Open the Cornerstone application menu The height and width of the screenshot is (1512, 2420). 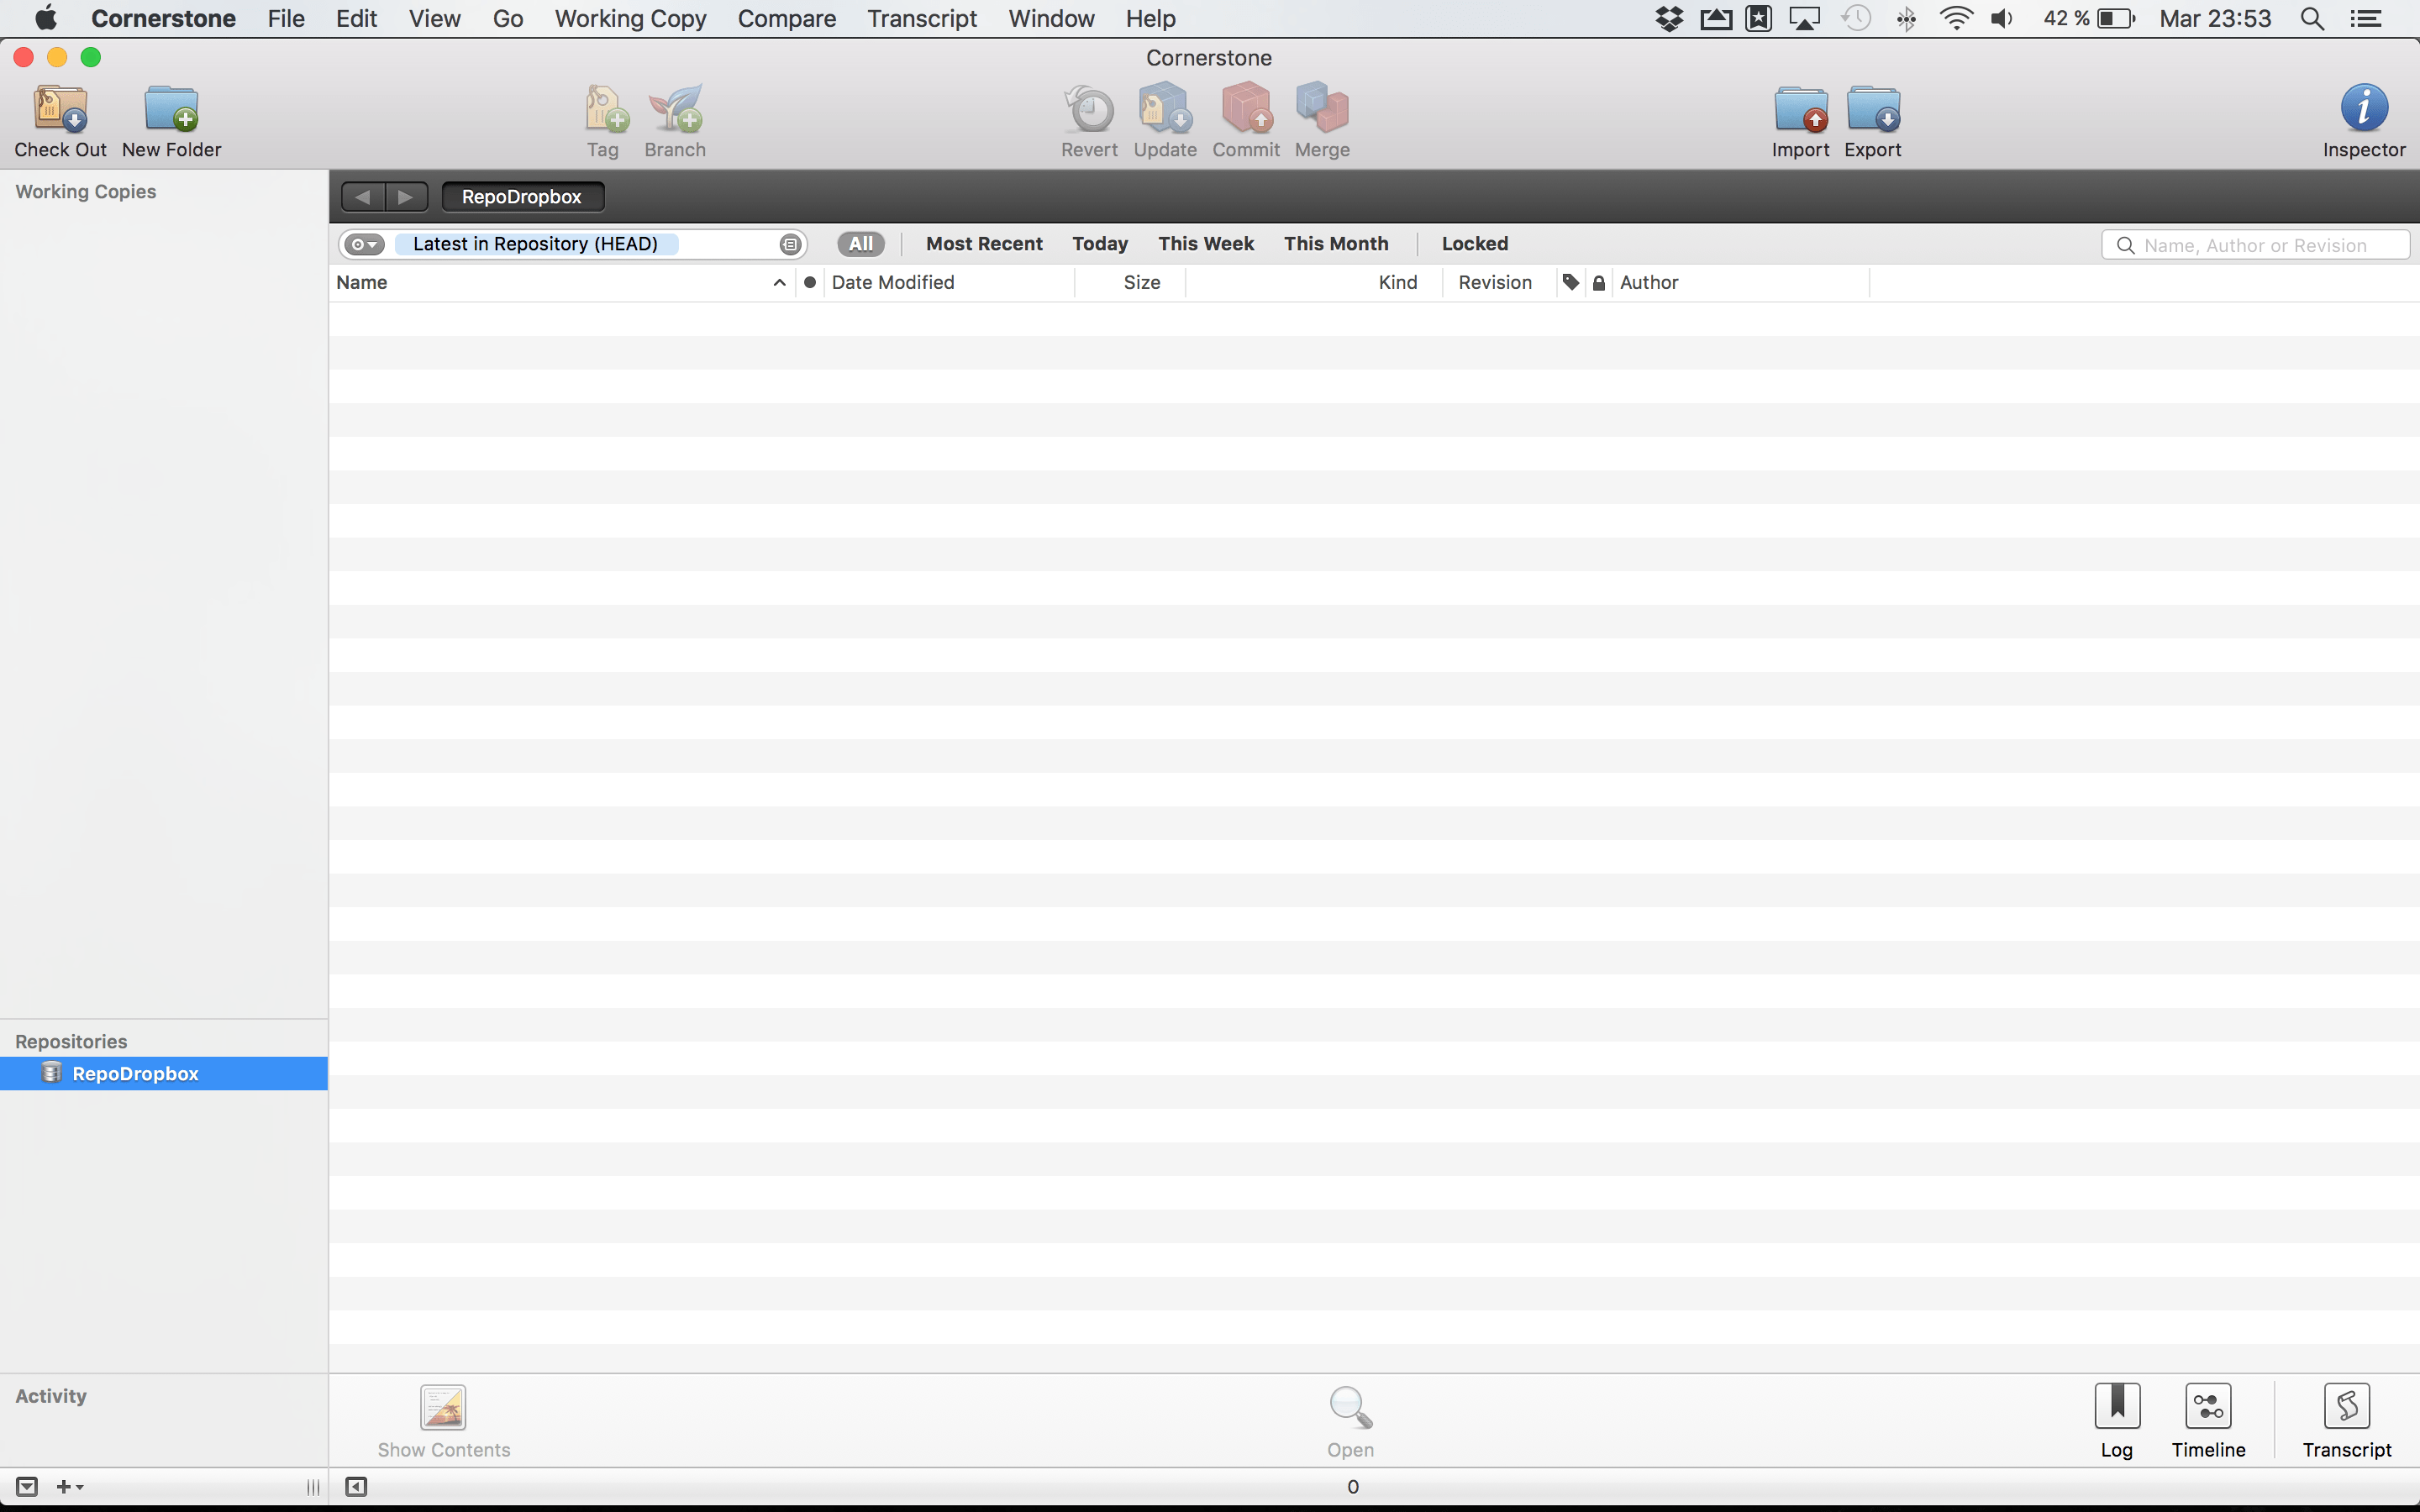tap(163, 19)
